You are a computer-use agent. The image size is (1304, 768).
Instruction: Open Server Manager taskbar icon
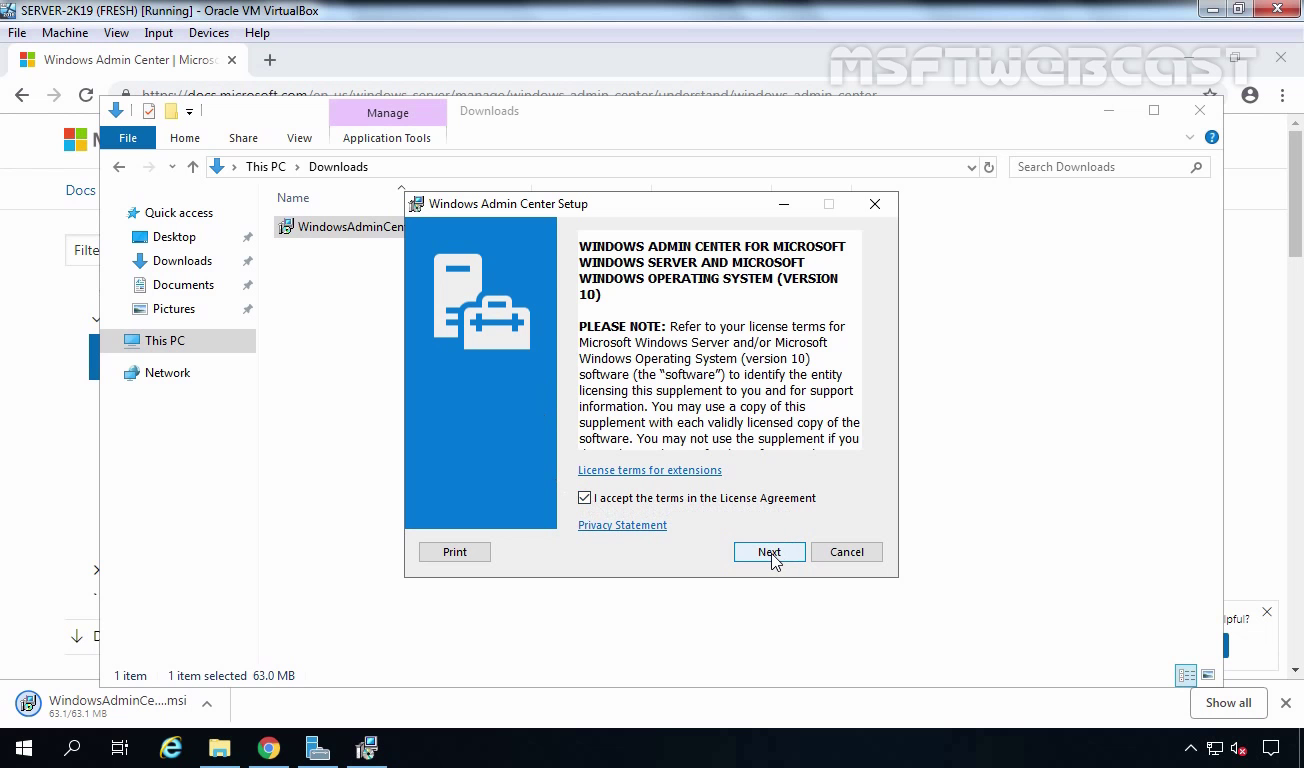tap(318, 748)
